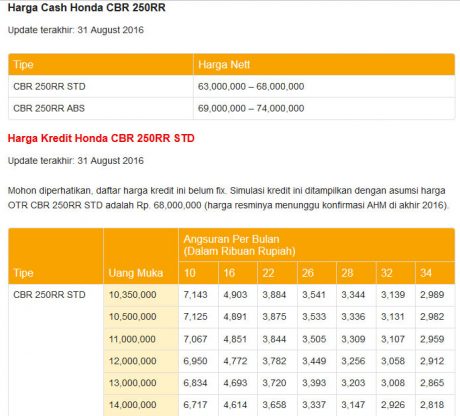Click the installment value 3,875
The width and height of the screenshot is (460, 416).
(x=274, y=317)
